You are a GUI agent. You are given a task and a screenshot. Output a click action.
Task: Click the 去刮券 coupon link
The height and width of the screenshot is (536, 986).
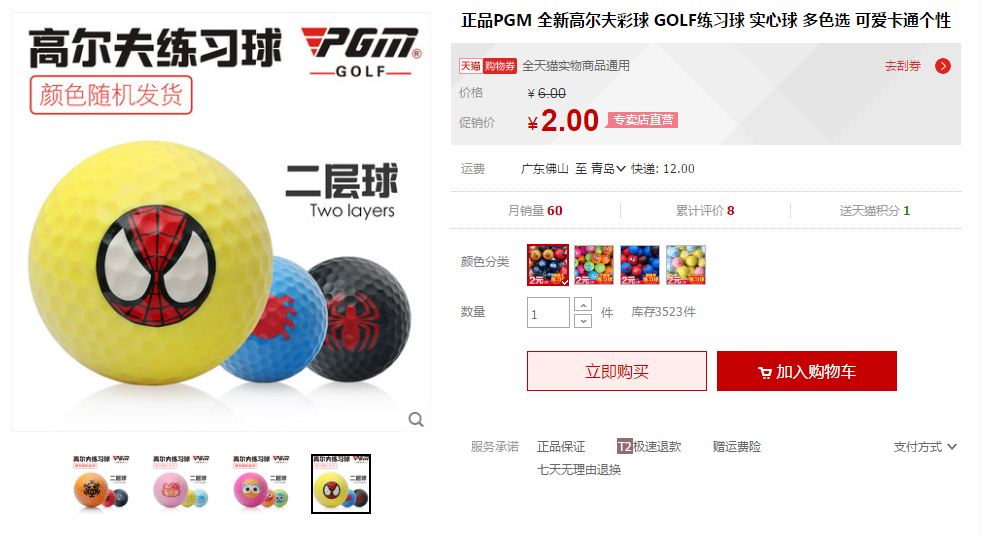[903, 66]
